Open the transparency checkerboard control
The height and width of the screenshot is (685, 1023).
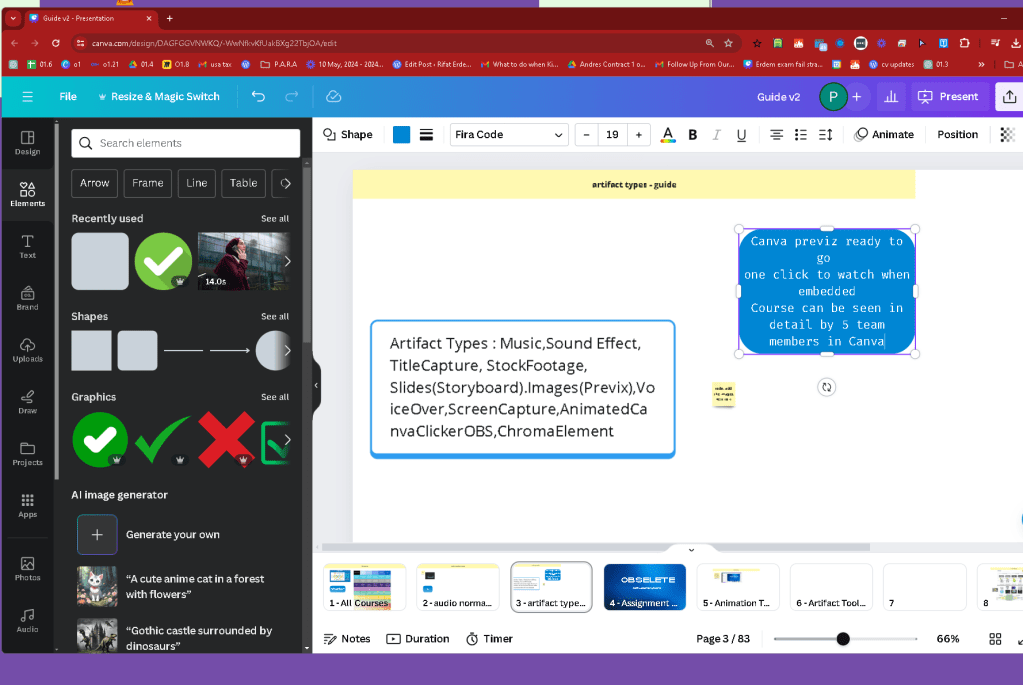[1007, 134]
